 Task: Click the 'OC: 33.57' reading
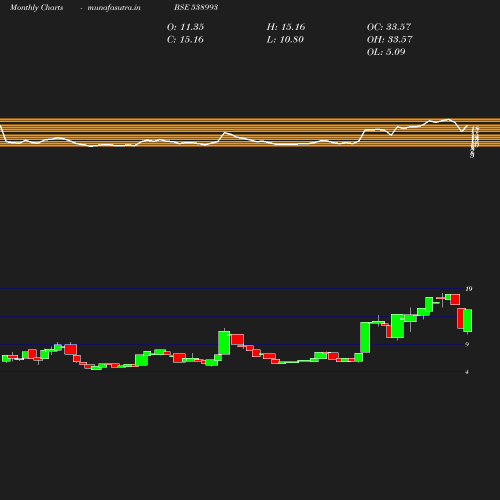pos(389,27)
